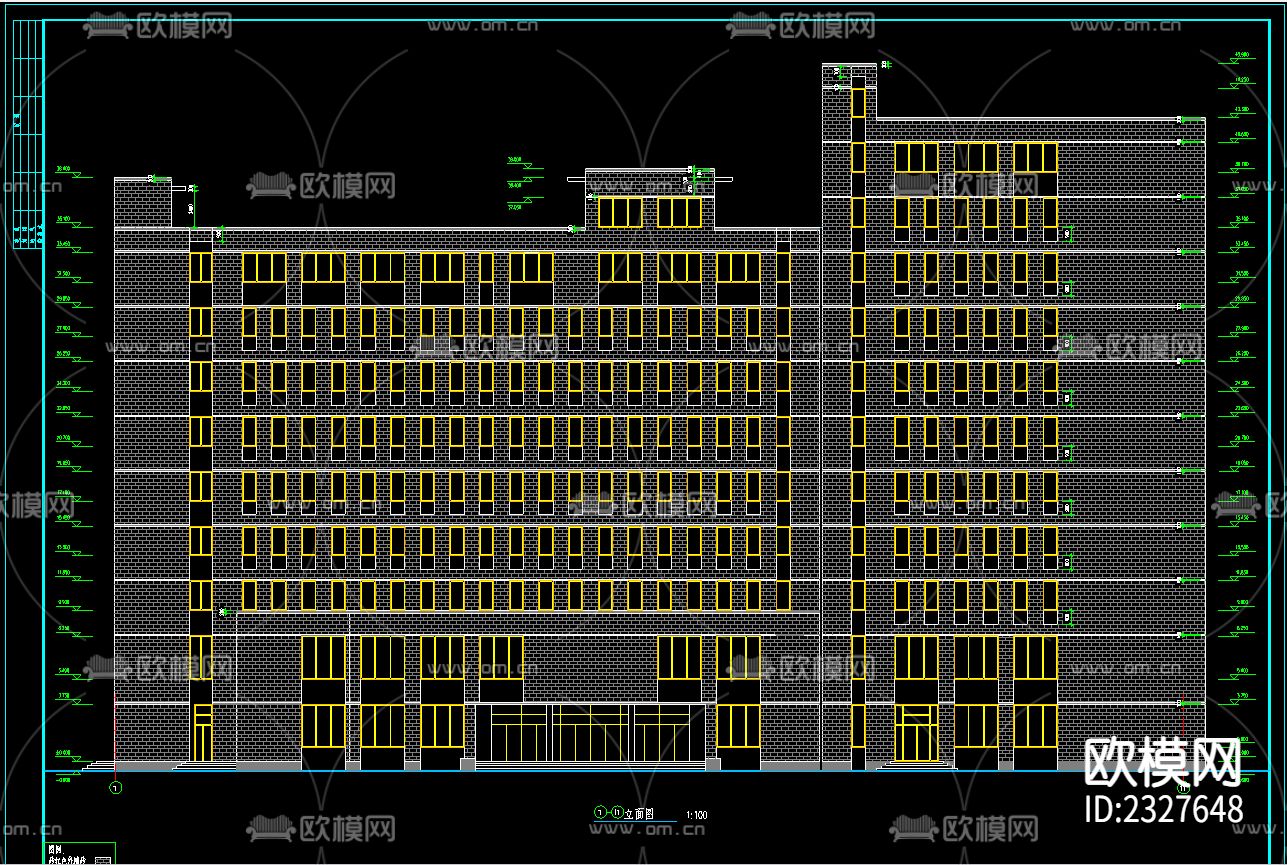Click the ID:2327648 text
The image size is (1287, 865).
pyautogui.click(x=1164, y=808)
